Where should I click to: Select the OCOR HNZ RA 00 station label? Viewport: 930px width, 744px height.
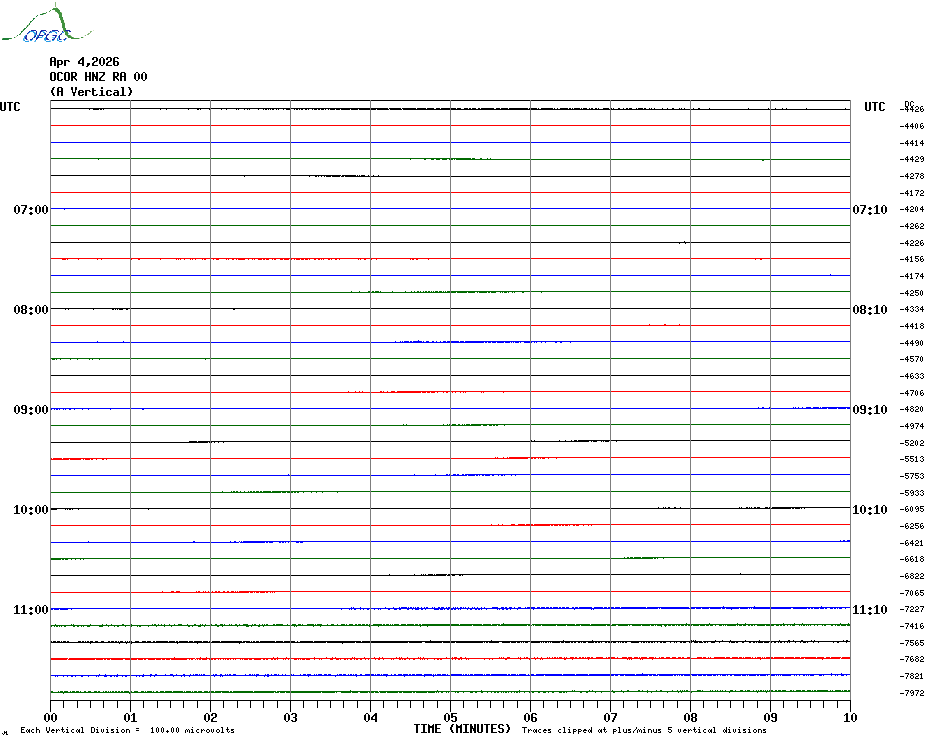point(98,77)
